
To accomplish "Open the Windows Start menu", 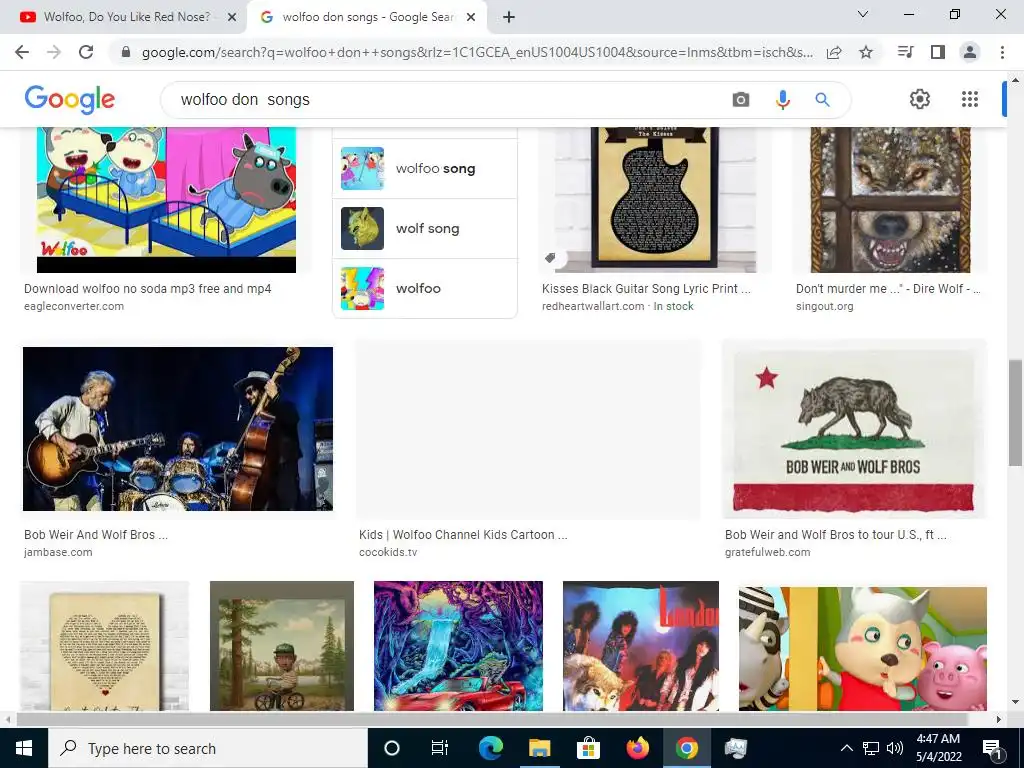I will 24,748.
